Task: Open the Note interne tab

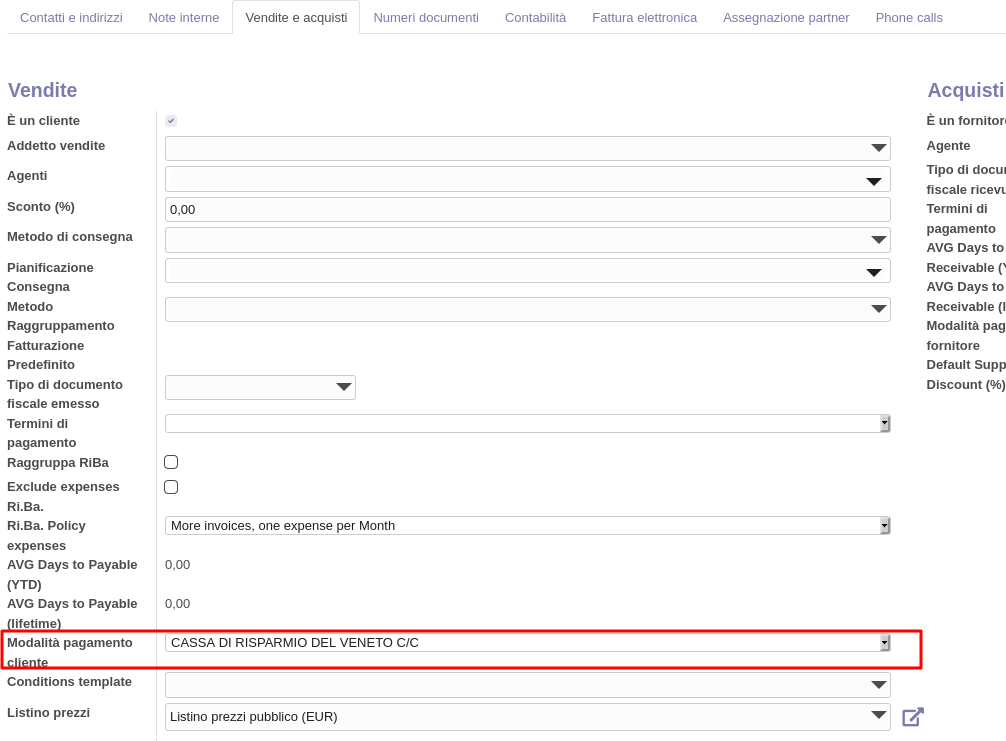Action: pos(184,18)
